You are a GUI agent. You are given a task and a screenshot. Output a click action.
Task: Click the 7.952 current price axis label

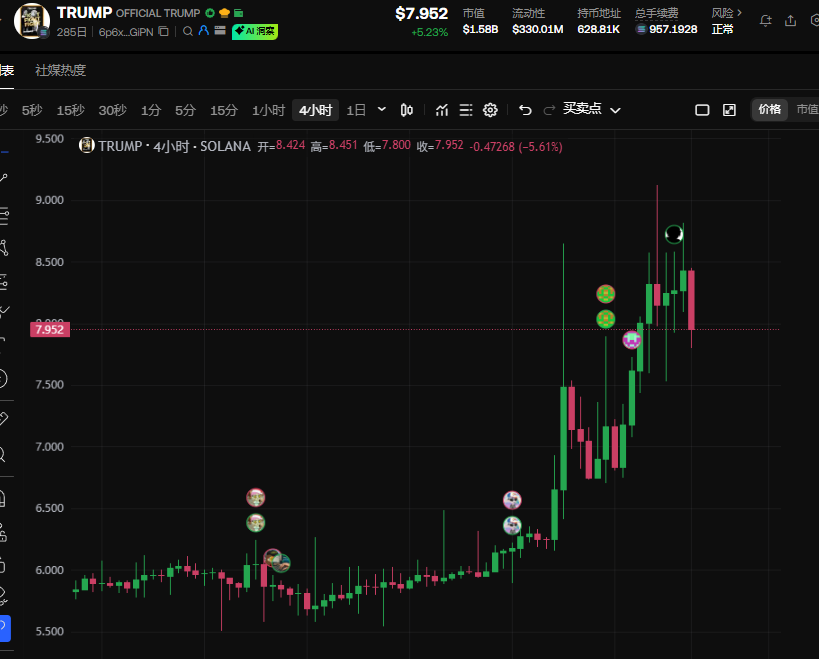pos(50,330)
